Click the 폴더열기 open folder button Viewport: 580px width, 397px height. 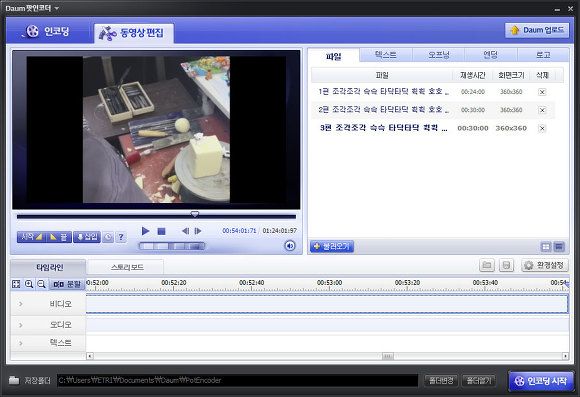[x=479, y=380]
